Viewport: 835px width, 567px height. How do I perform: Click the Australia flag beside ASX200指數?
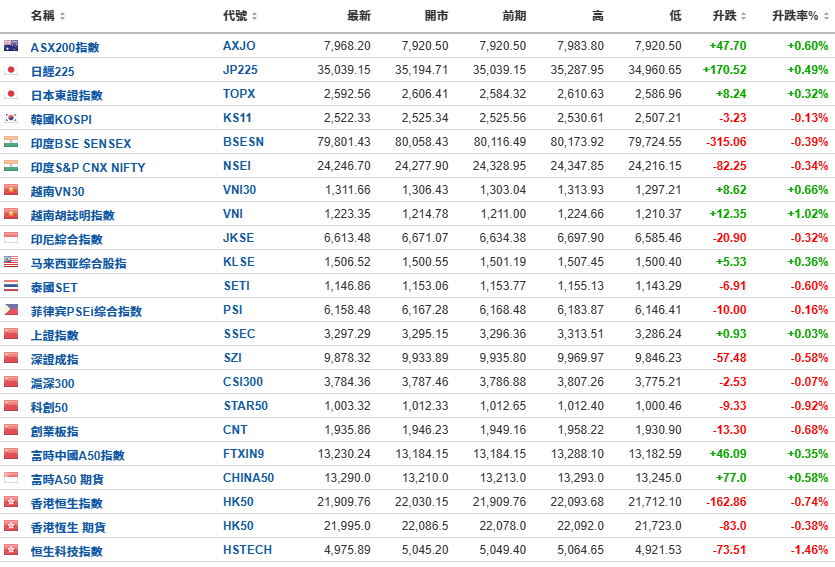[x=11, y=46]
